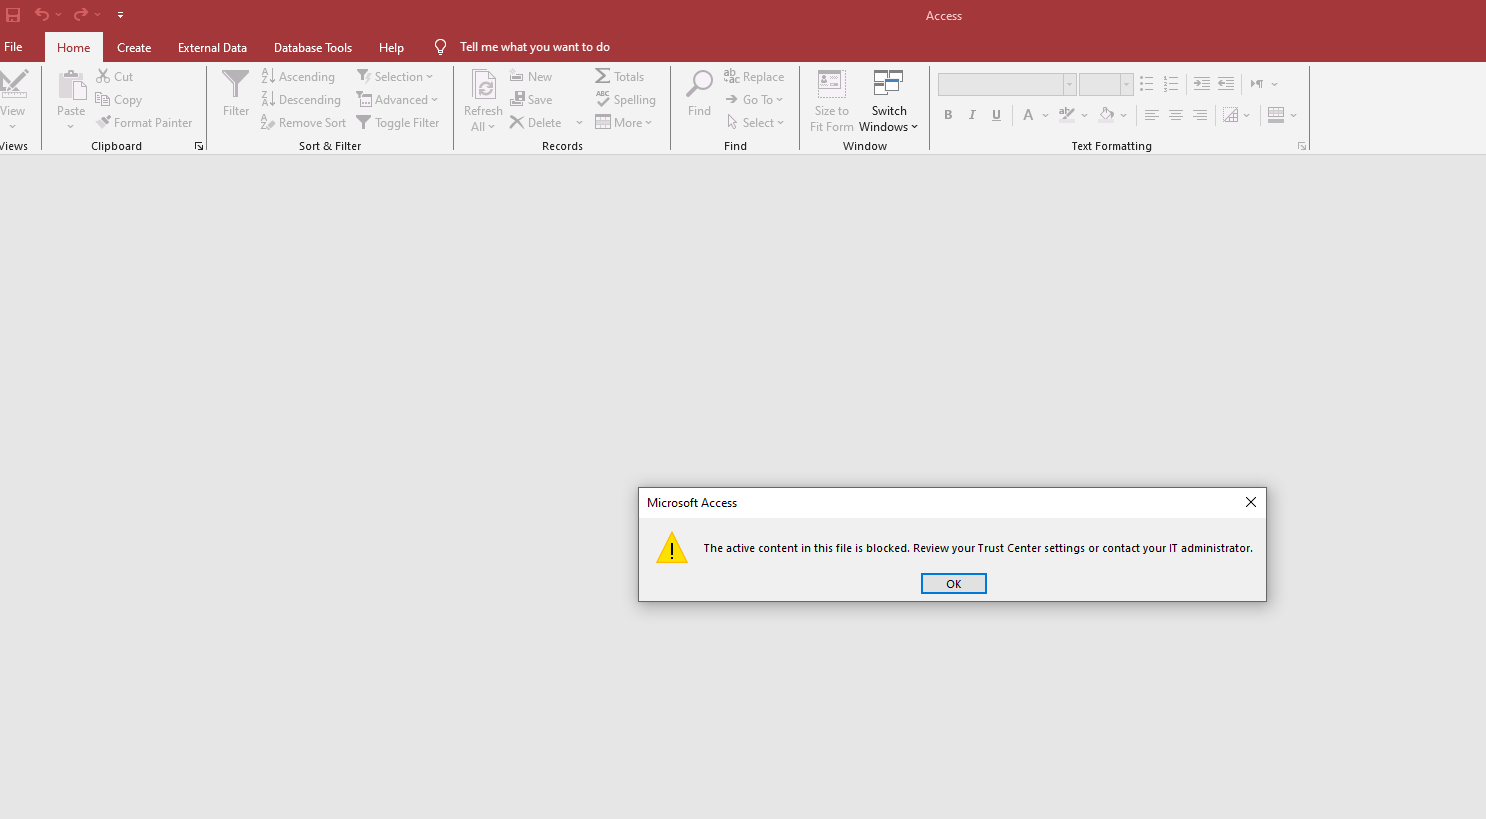Click the Redo arrow icon

81,15
